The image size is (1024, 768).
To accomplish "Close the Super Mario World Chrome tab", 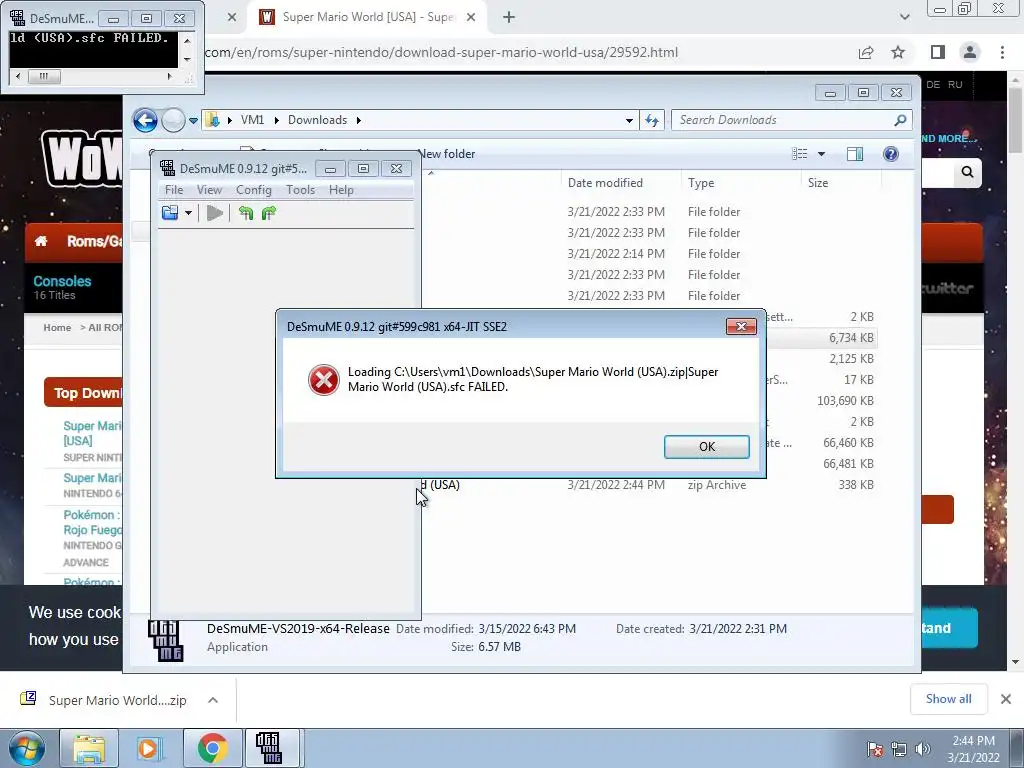I will (471, 18).
